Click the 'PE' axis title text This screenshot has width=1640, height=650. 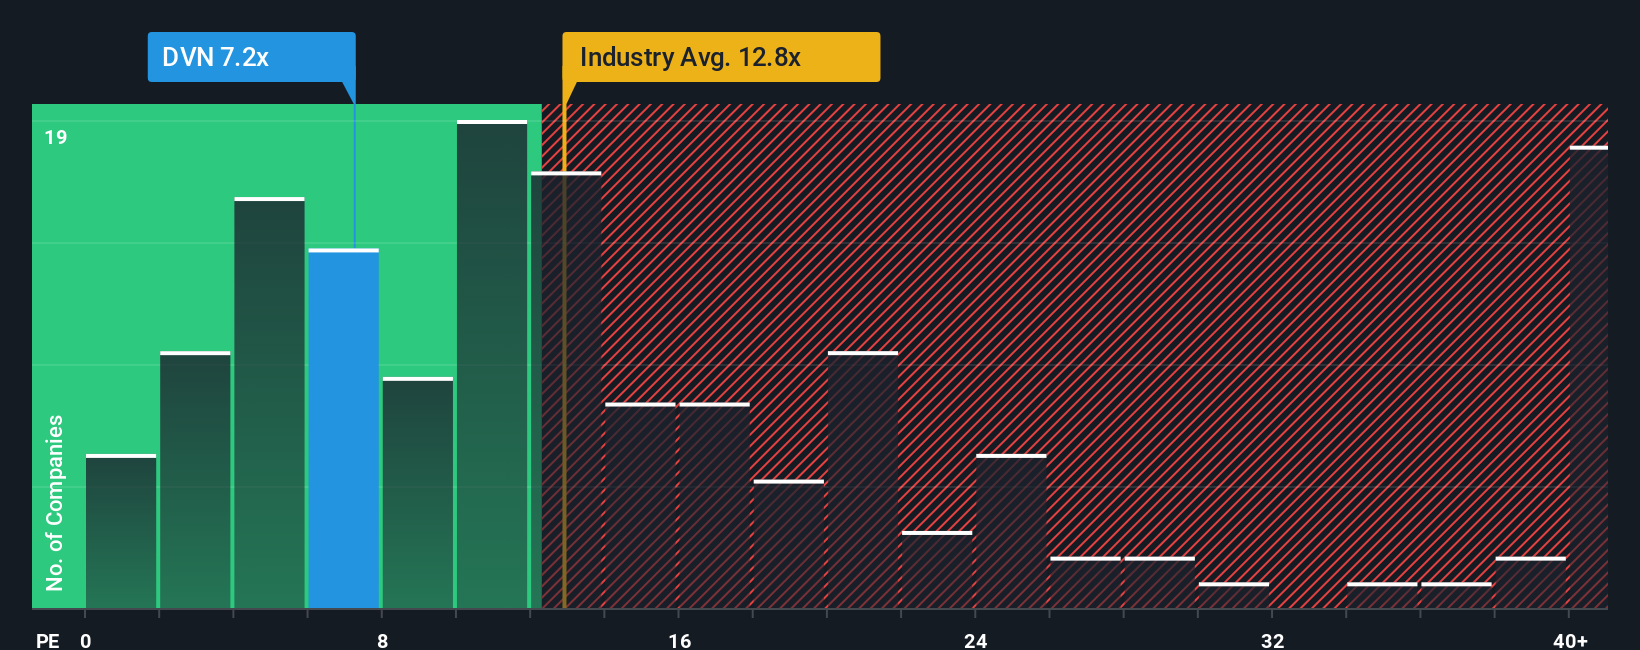47,640
